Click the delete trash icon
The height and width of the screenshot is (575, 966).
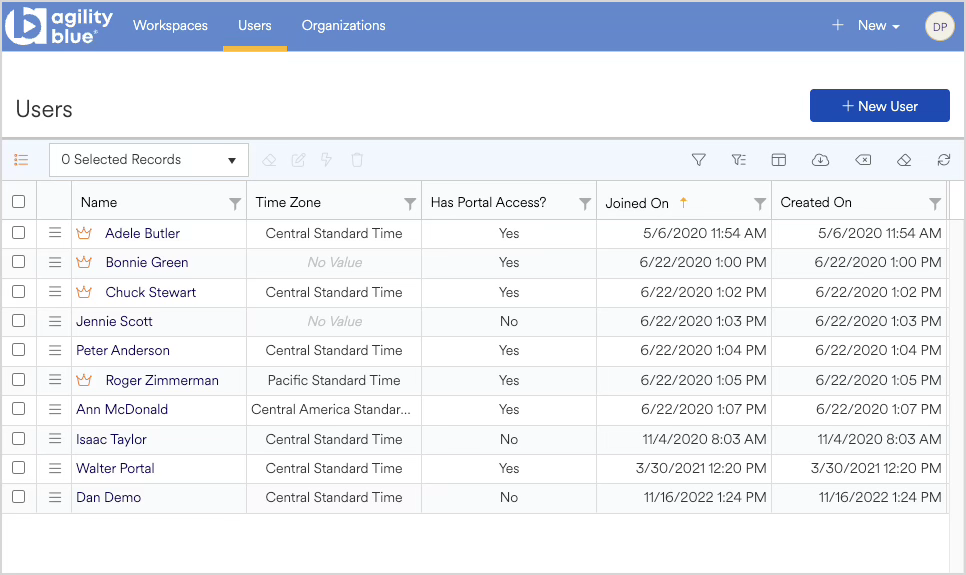click(x=357, y=160)
